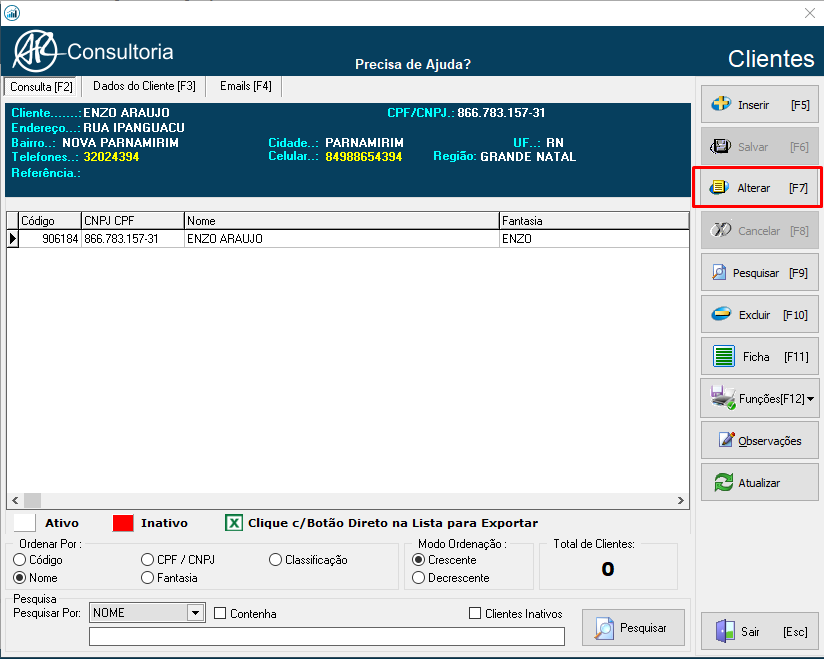Click the Ficha green sheet icon
Image resolution: width=824 pixels, height=659 pixels.
724,356
